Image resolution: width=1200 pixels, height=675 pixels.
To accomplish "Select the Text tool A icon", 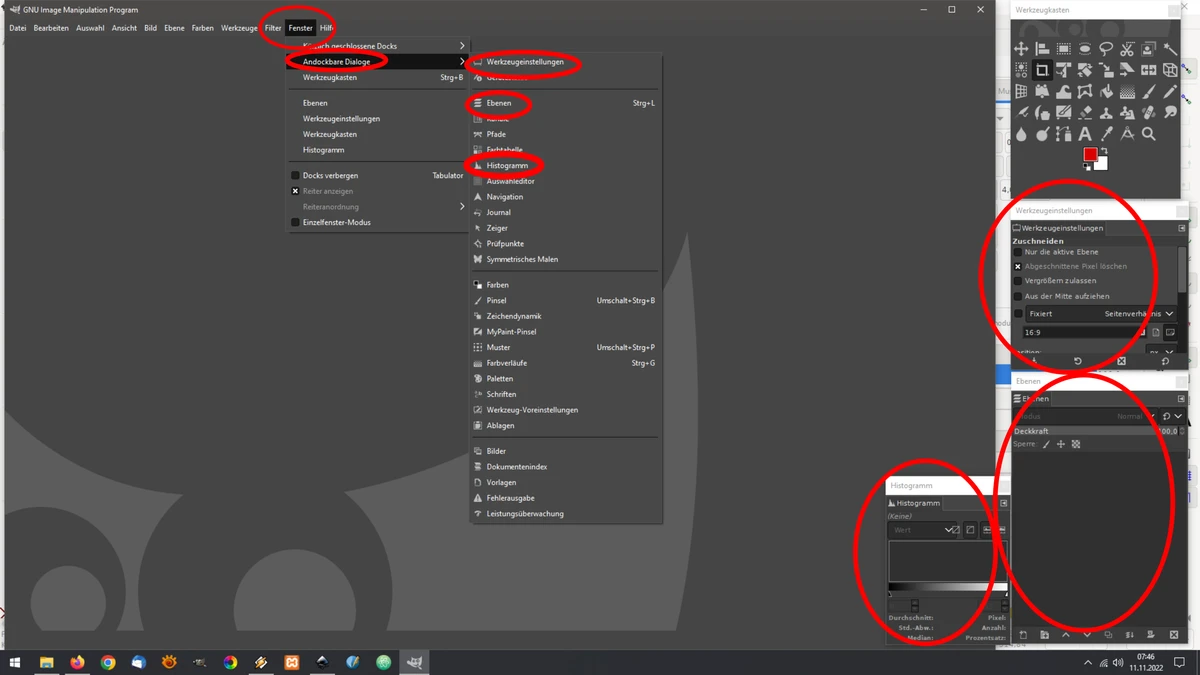I will click(1085, 134).
